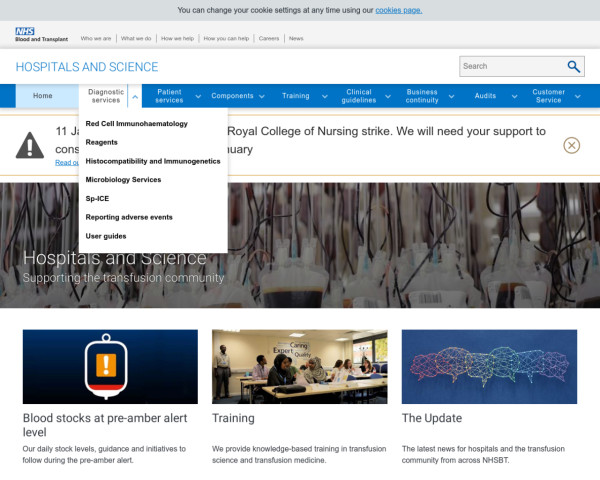Image resolution: width=600 pixels, height=480 pixels.
Task: Close the strike alert banner
Action: [x=571, y=145]
